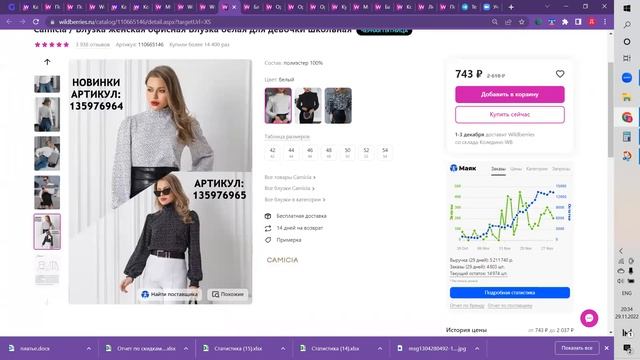
Task: Click the 14-day return arrows icon
Action: point(268,228)
